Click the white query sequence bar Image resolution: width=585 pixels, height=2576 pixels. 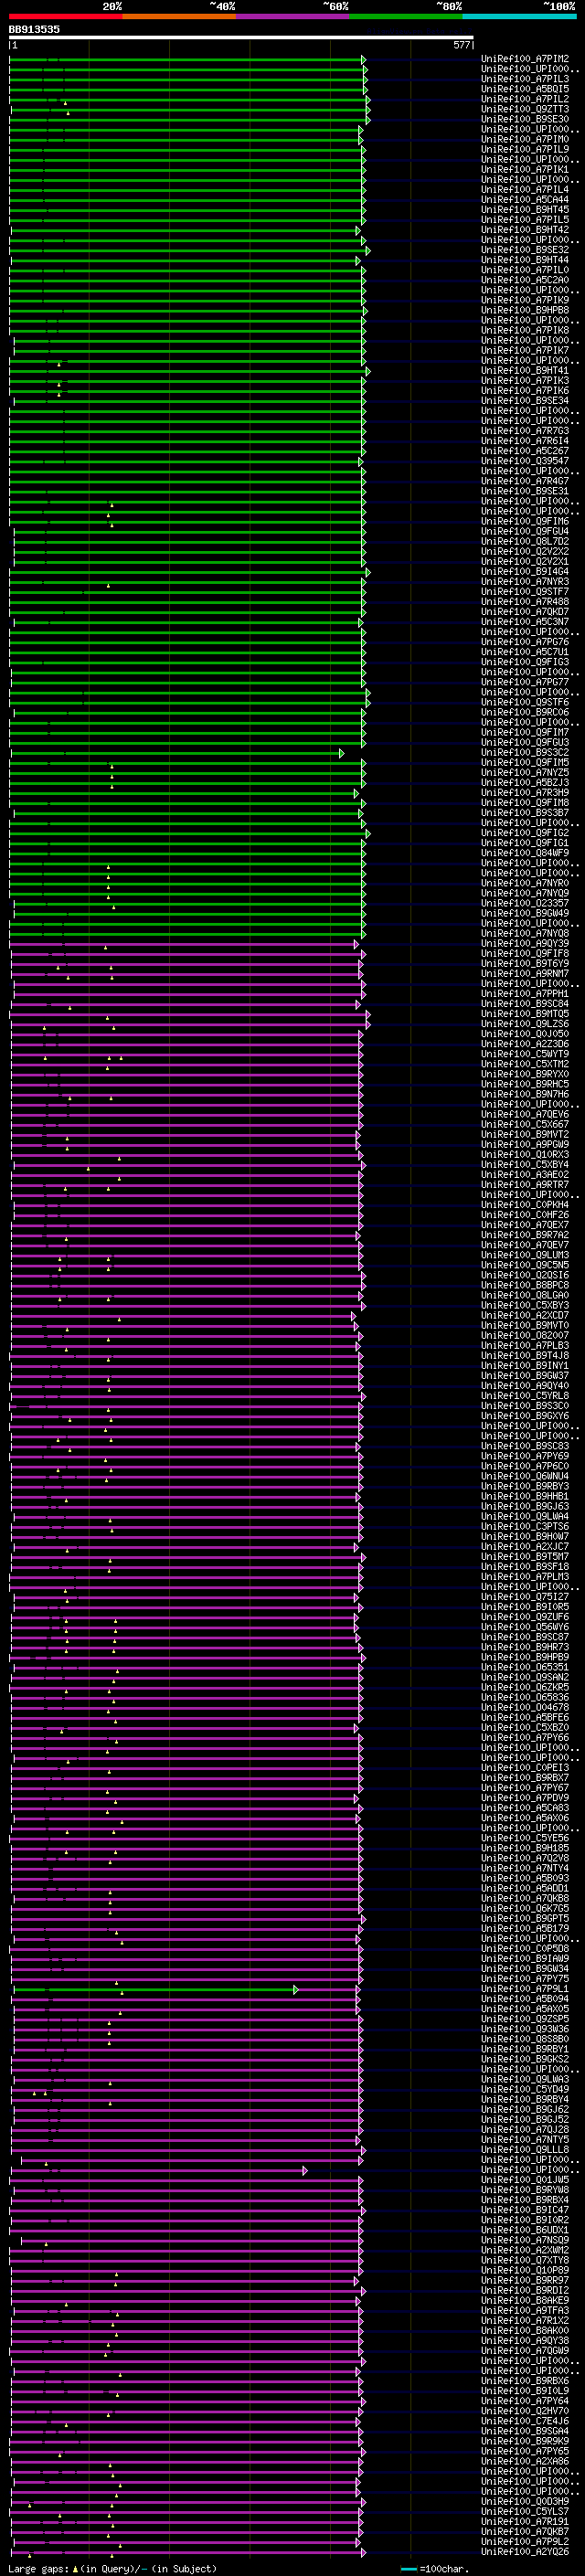241,37
